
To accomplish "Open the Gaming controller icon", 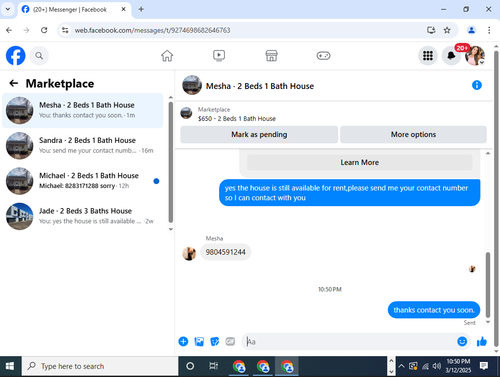I will (323, 56).
